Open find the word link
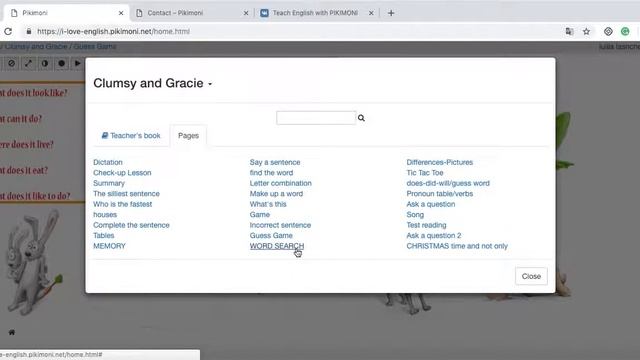Screen dimensions: 640x360 (271, 173)
